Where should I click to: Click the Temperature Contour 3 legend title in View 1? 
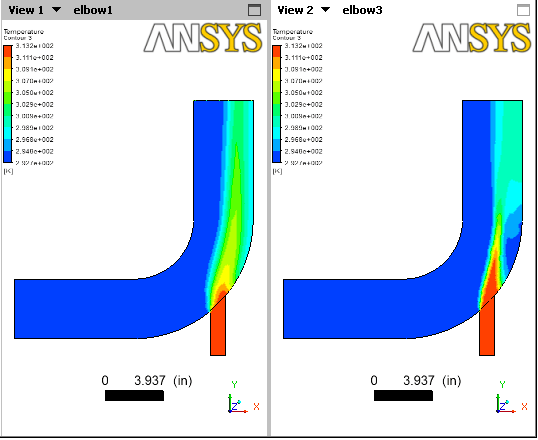pos(24,34)
